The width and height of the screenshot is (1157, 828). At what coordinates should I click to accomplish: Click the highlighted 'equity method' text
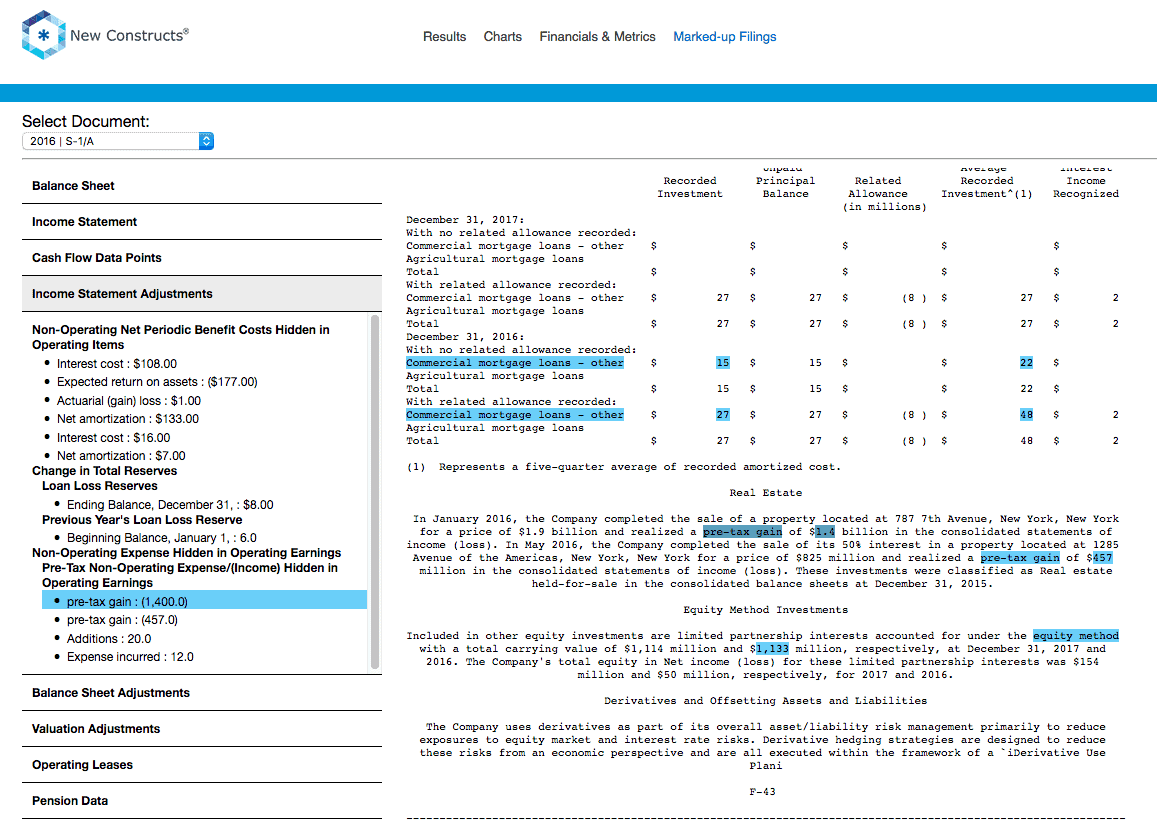[x=1076, y=636]
